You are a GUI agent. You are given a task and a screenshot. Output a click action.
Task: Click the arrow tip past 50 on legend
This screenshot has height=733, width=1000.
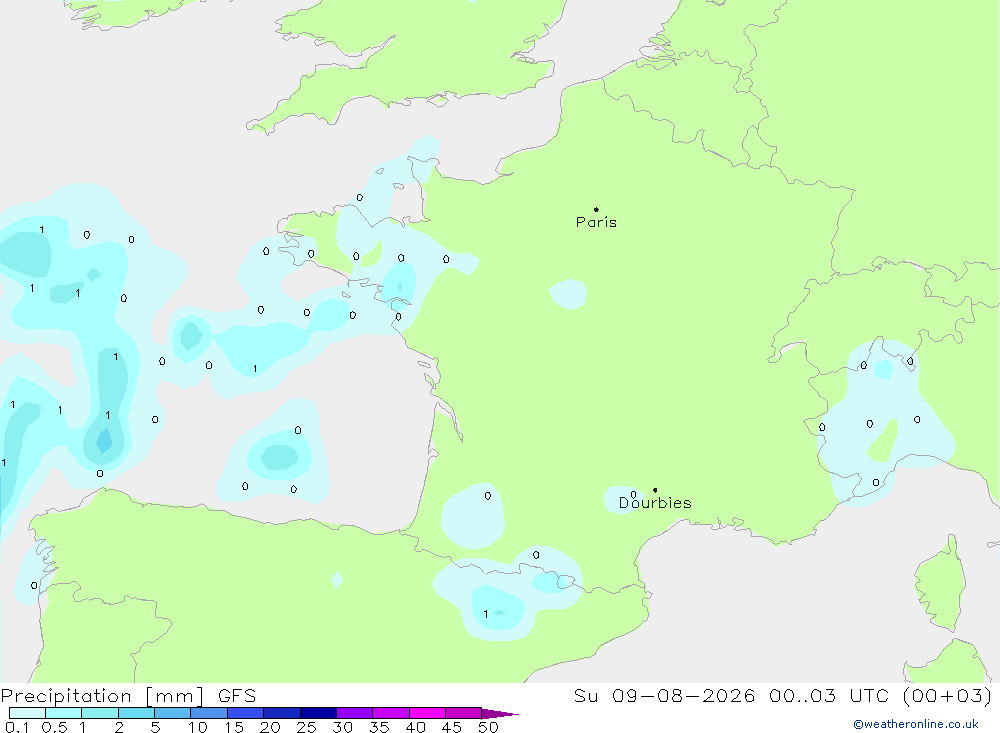coord(501,714)
